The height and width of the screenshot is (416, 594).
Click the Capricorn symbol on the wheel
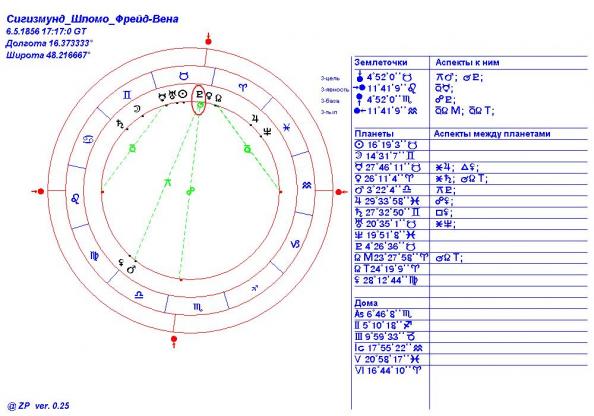(295, 244)
